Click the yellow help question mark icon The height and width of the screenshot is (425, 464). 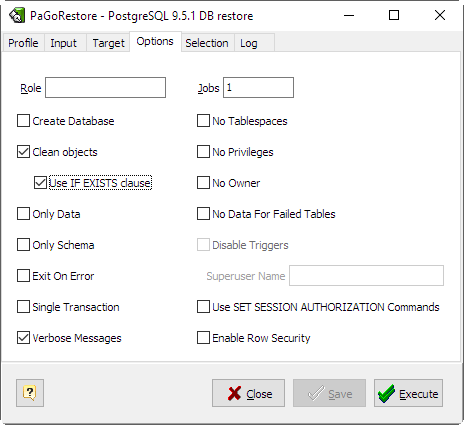tap(30, 393)
